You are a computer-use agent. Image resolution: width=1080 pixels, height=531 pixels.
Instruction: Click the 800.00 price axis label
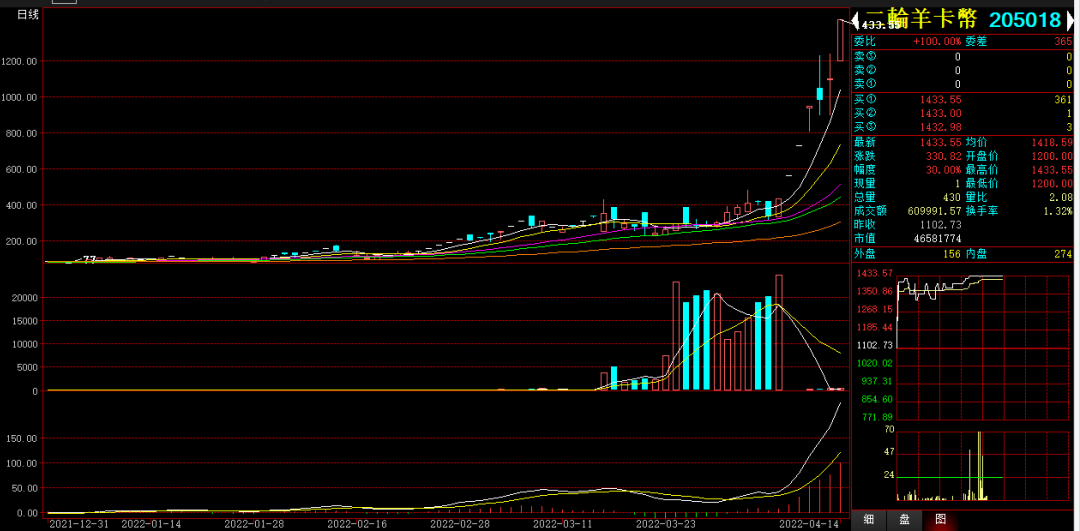(21, 134)
